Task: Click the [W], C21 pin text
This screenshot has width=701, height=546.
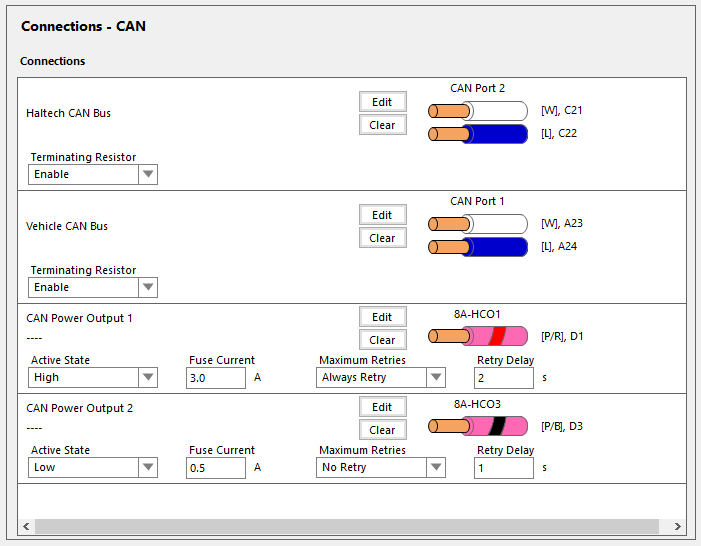Action: point(562,110)
